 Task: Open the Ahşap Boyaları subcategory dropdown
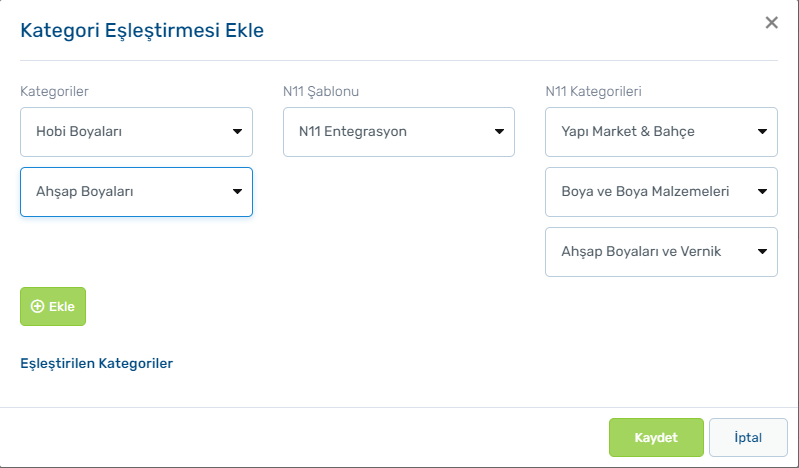[x=136, y=192]
